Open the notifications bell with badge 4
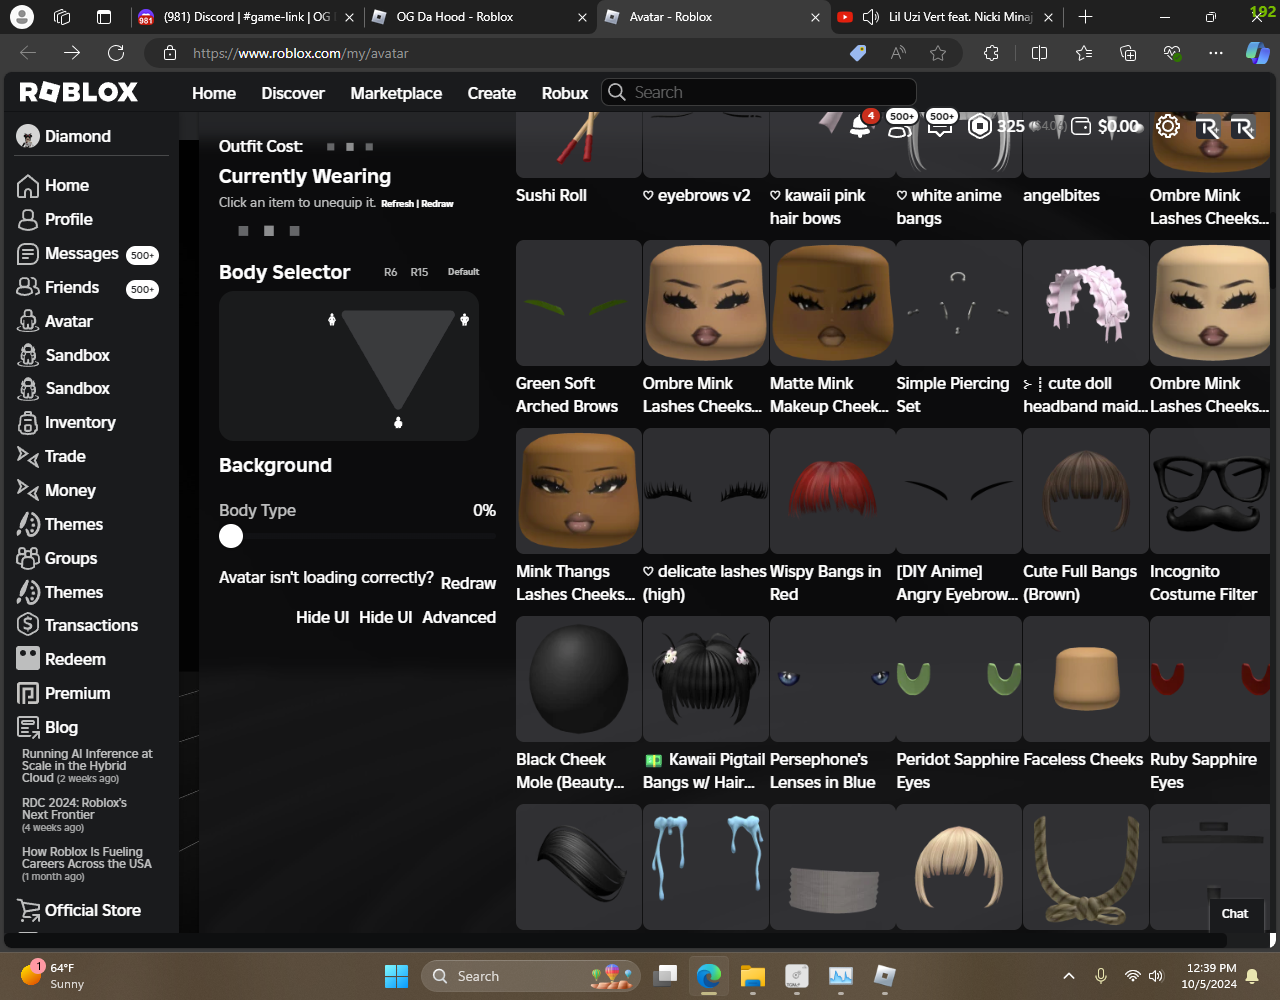 coord(860,125)
